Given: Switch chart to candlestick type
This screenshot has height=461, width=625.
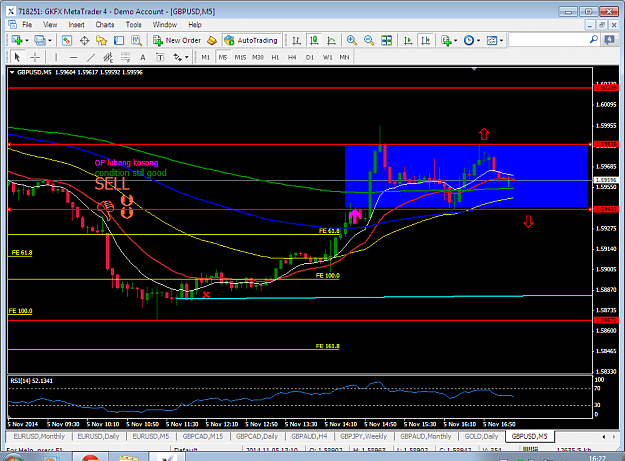Looking at the screenshot, I should (x=314, y=40).
